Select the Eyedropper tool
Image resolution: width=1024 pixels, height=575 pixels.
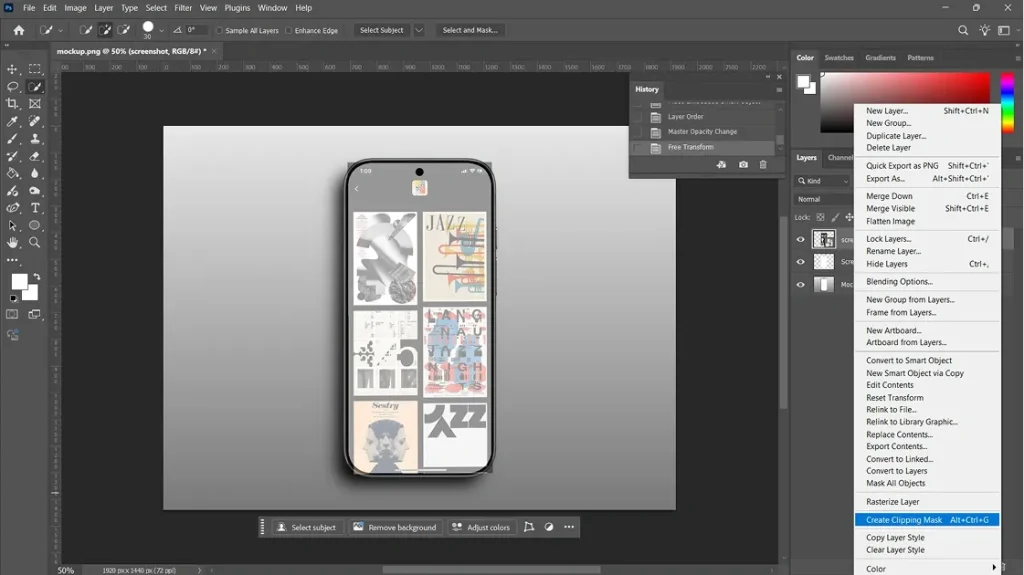[12, 121]
